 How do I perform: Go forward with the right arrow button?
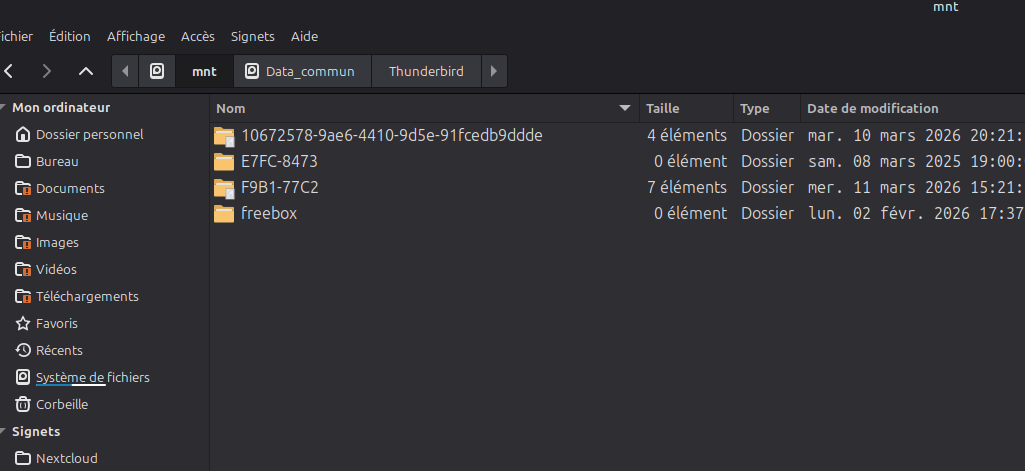coord(47,71)
